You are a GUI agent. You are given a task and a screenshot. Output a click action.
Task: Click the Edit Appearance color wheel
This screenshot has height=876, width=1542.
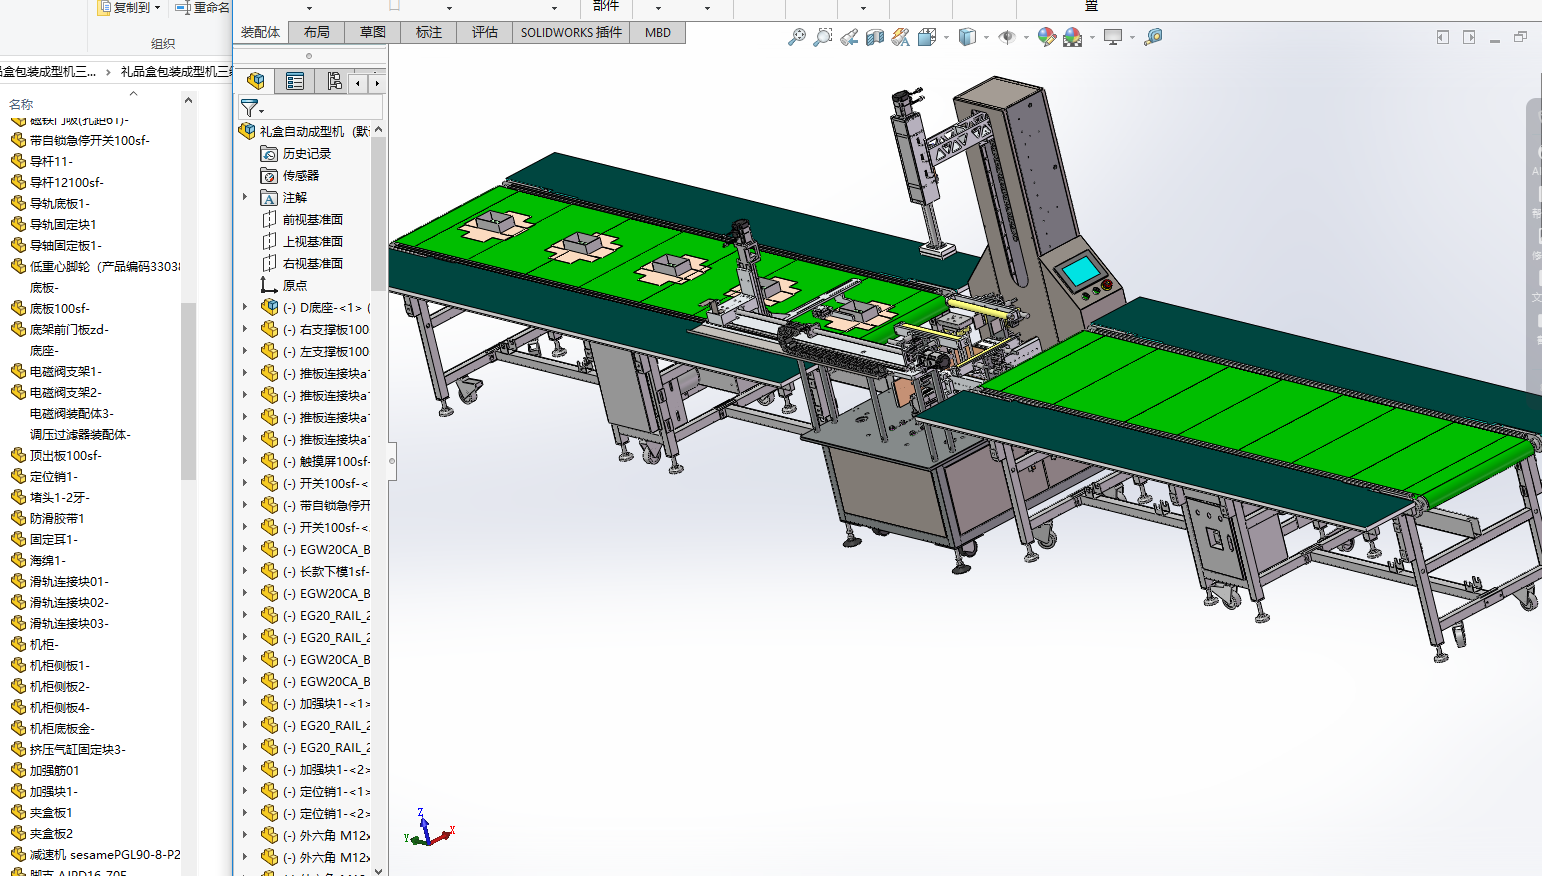pyautogui.click(x=1046, y=37)
